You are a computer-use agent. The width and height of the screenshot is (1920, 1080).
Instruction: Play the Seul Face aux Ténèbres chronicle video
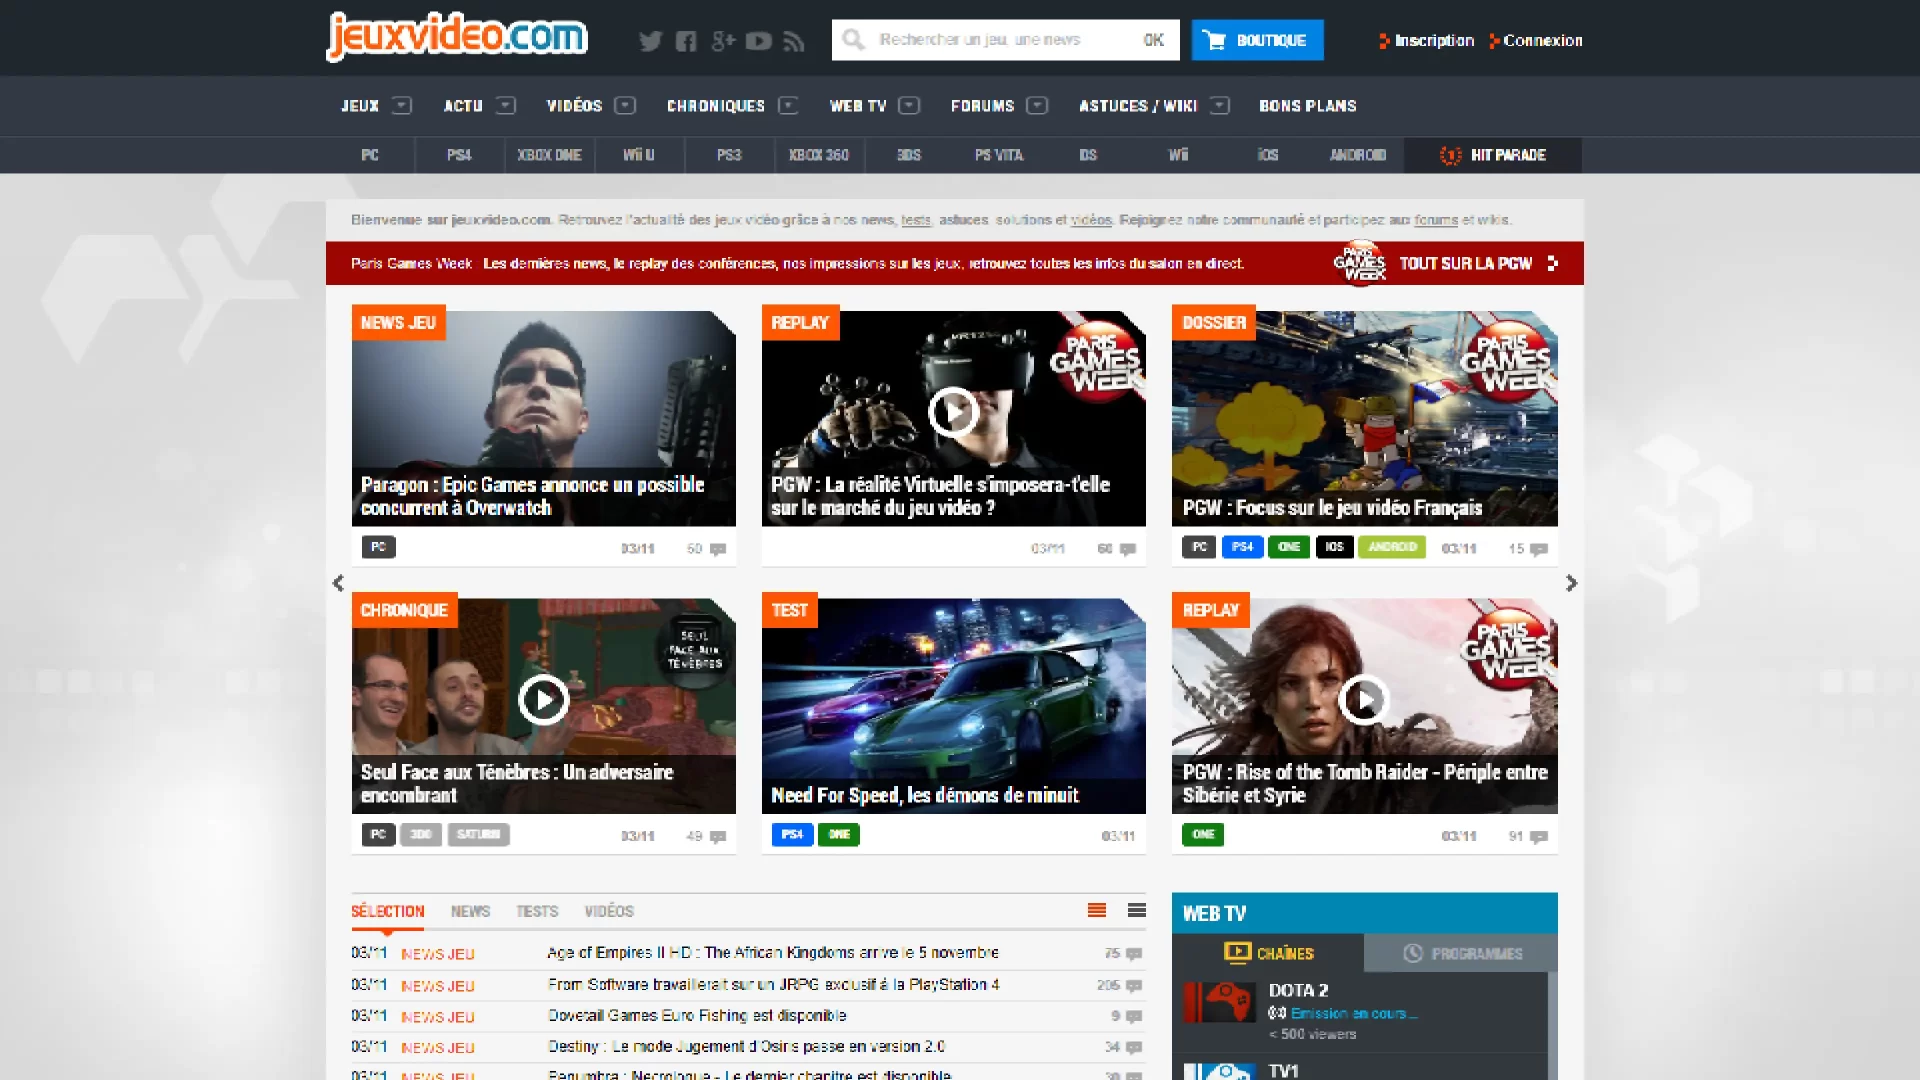click(x=543, y=700)
